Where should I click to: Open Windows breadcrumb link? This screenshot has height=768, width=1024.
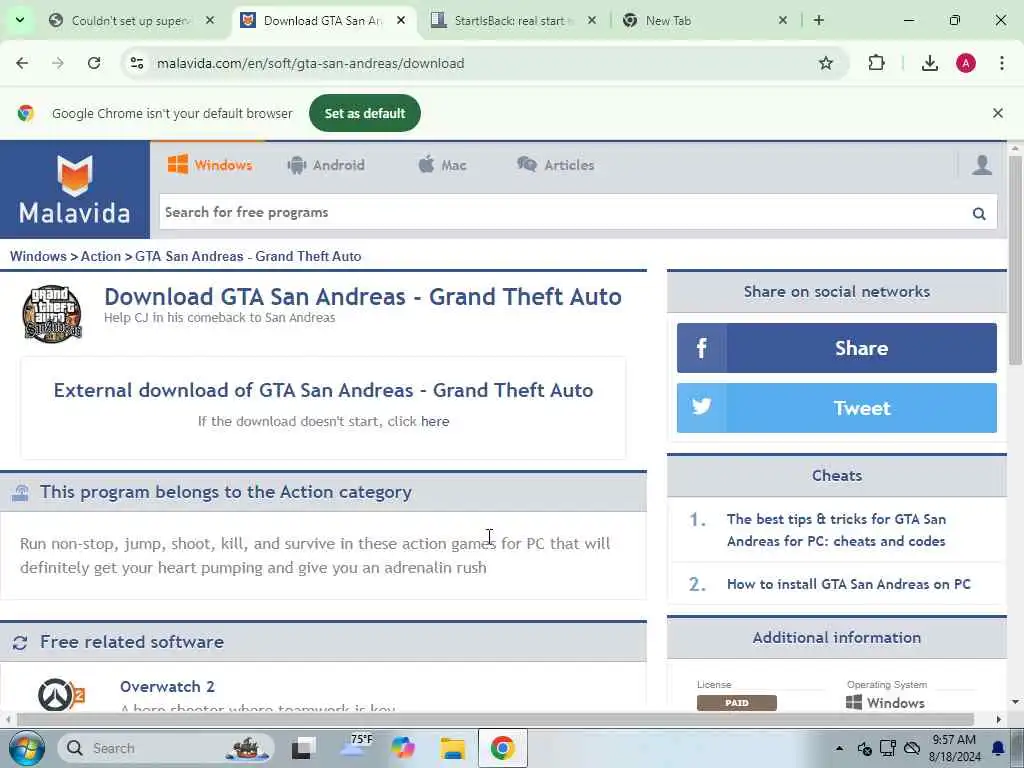[38, 256]
